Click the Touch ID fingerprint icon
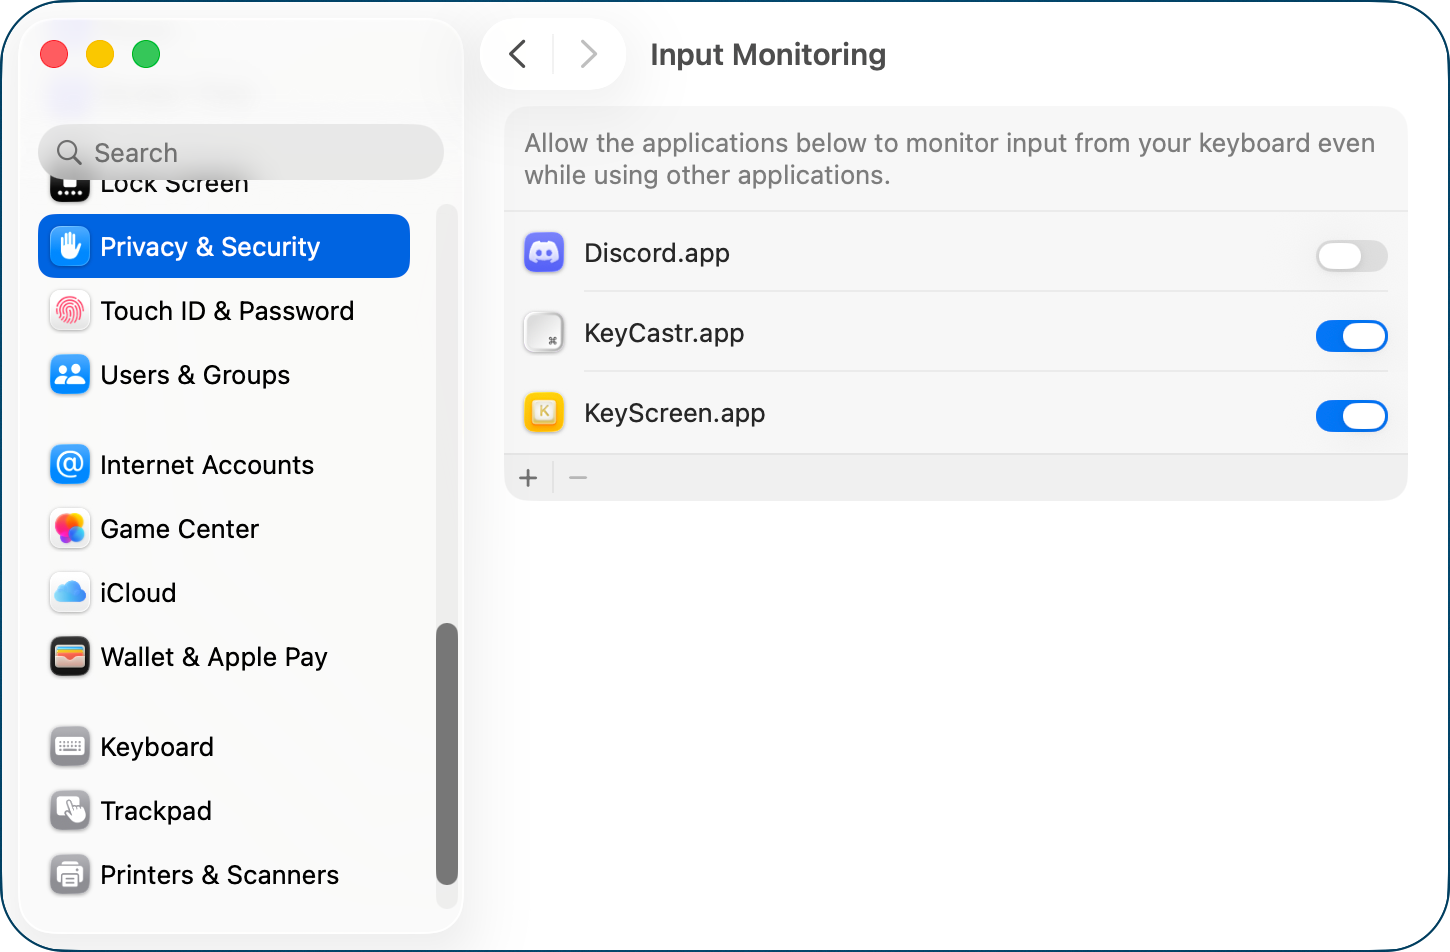1450x952 pixels. click(x=70, y=310)
